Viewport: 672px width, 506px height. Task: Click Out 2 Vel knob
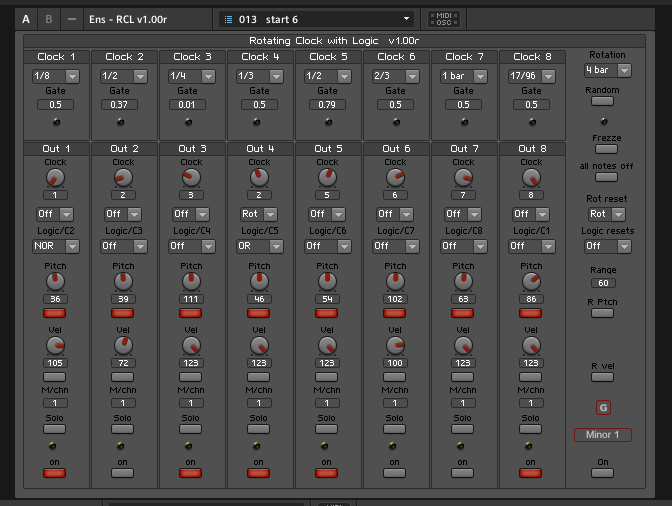click(x=123, y=346)
